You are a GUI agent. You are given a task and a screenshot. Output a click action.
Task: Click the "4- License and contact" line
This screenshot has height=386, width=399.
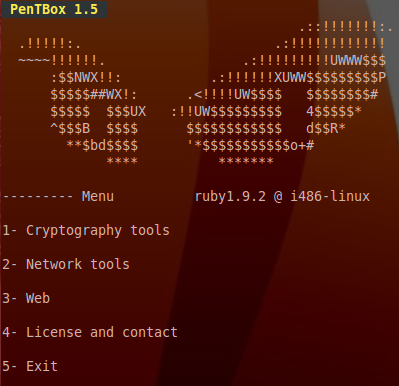90,332
